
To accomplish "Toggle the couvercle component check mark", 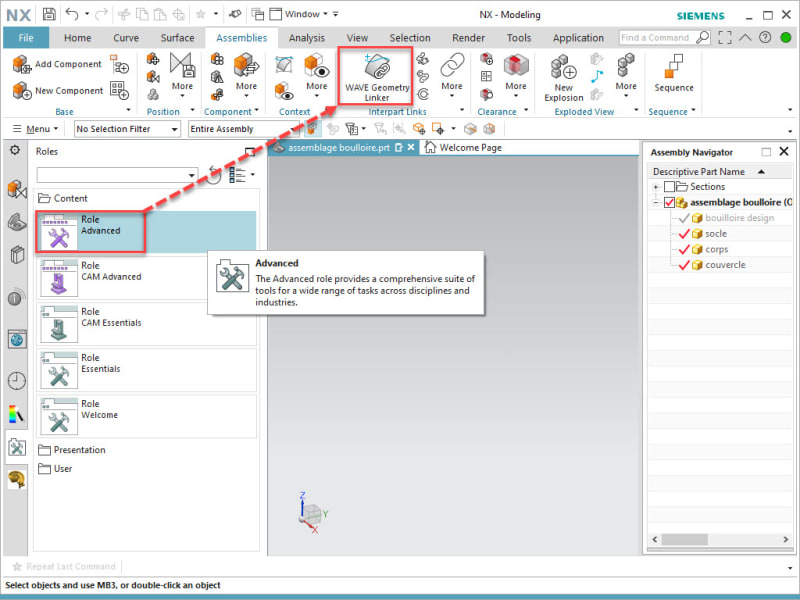I will pos(684,265).
